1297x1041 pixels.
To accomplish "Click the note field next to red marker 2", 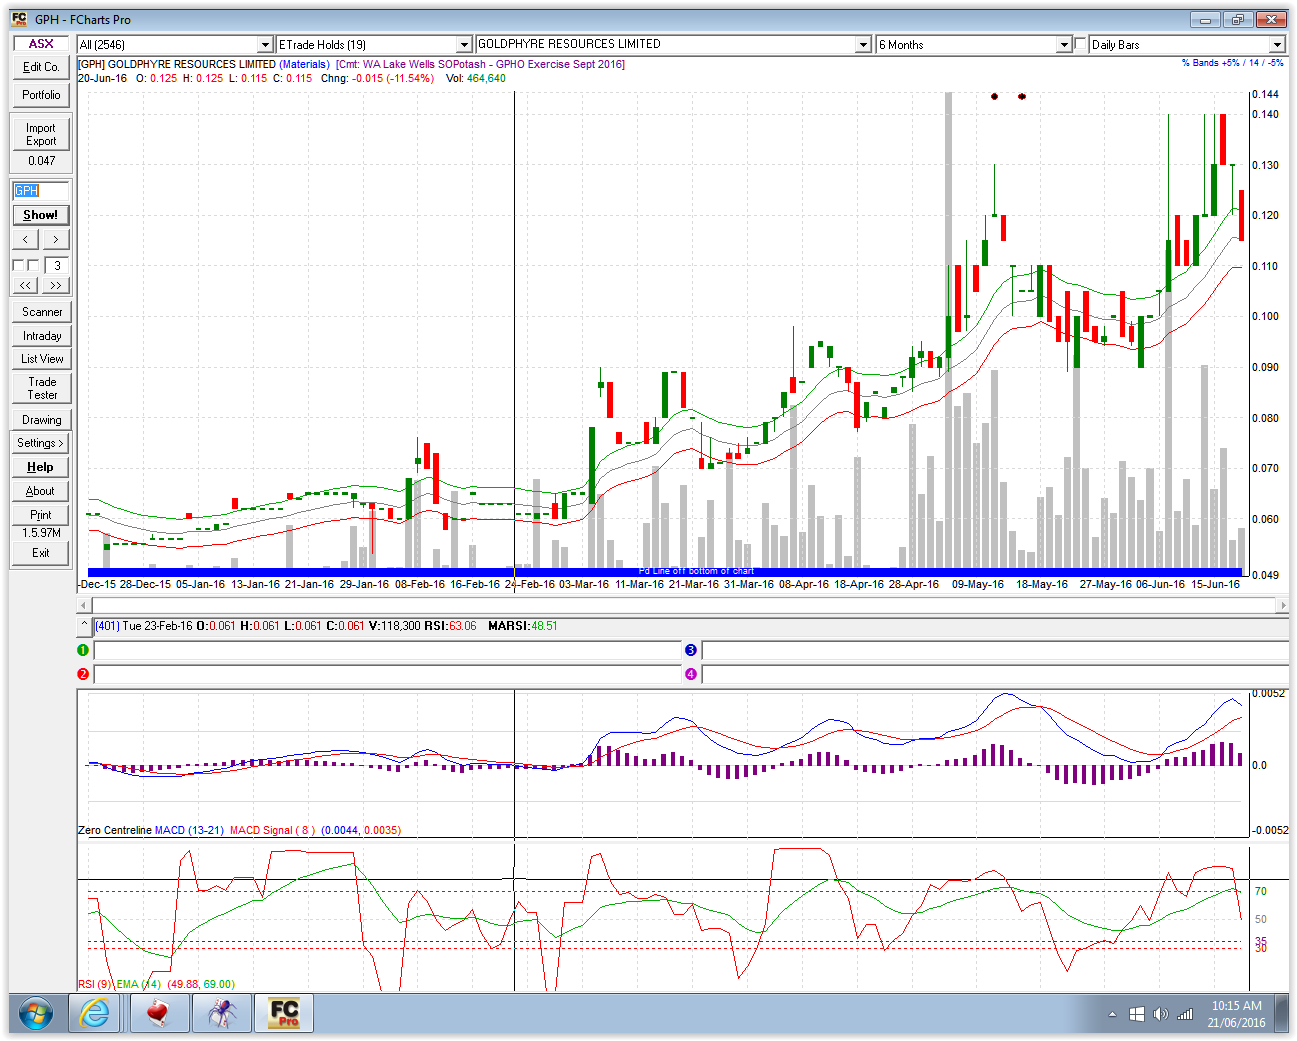I will pyautogui.click(x=388, y=674).
